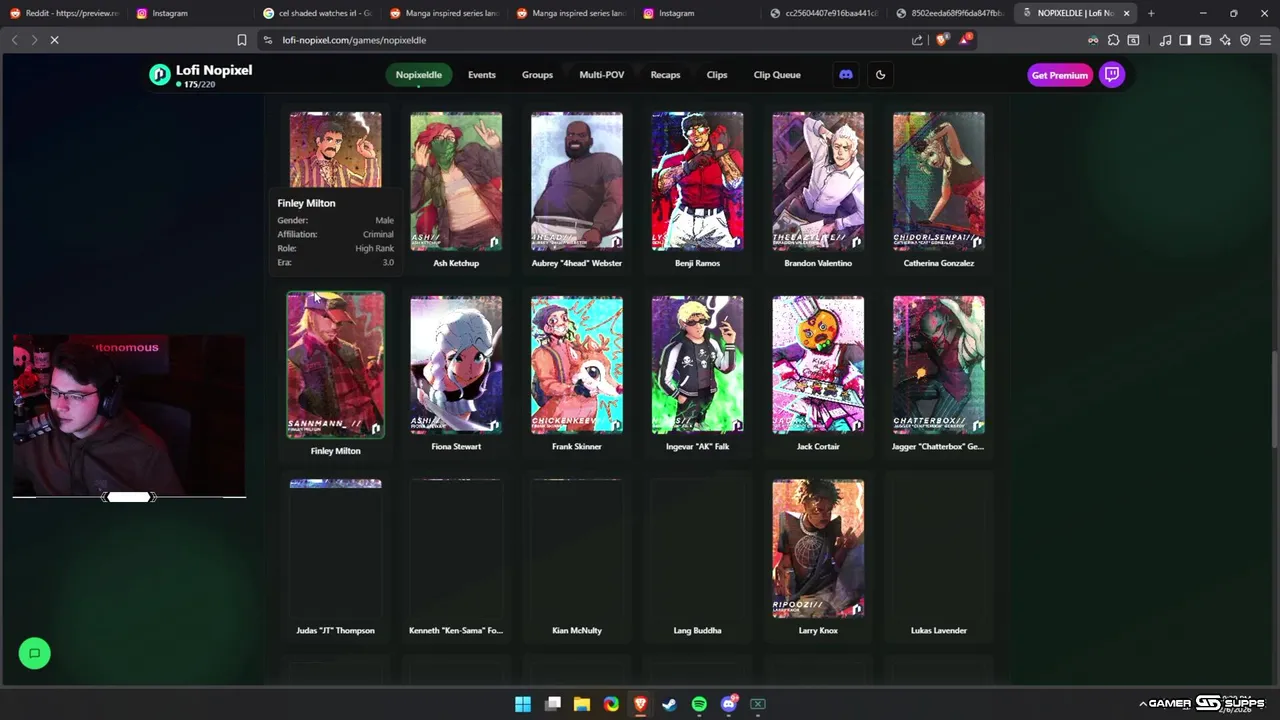Screen dimensions: 1280x720
Task: Open Task View on taskbar
Action: tap(553, 704)
